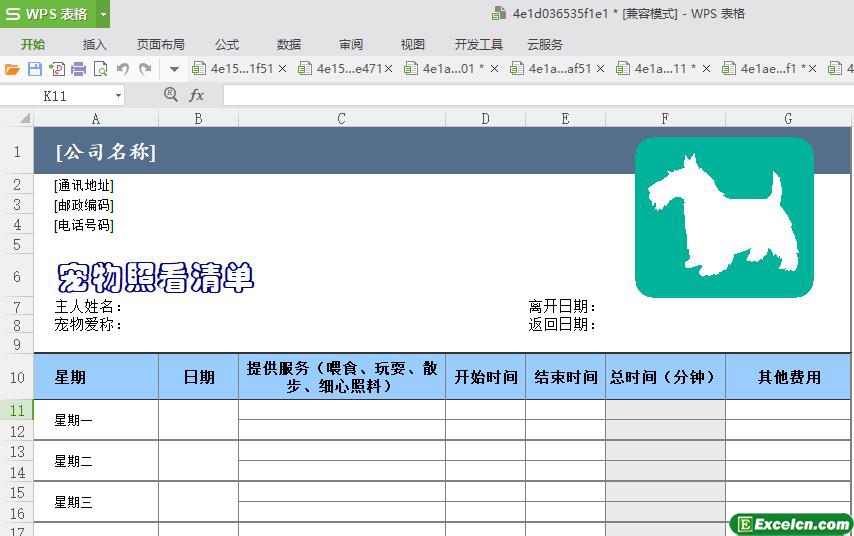Close document tab 4e1a...11
This screenshot has width=854, height=536.
click(x=706, y=69)
